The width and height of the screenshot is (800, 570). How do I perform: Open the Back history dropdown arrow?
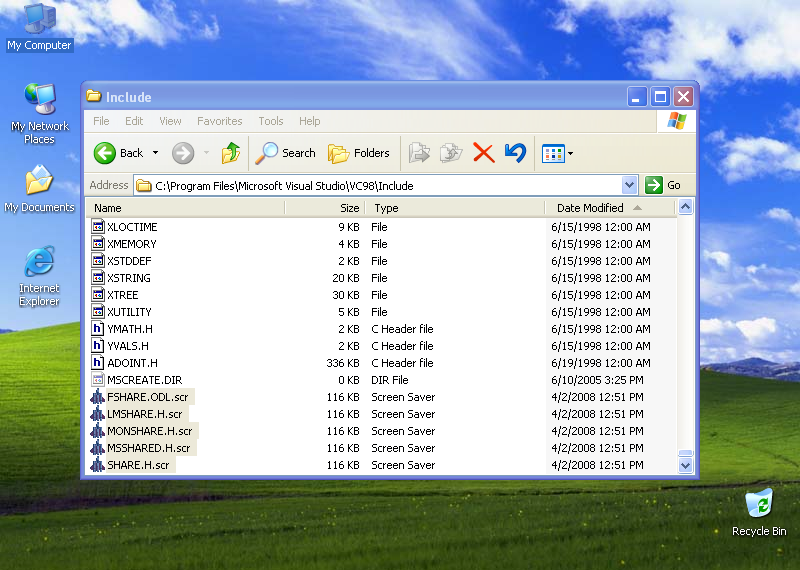tap(156, 153)
